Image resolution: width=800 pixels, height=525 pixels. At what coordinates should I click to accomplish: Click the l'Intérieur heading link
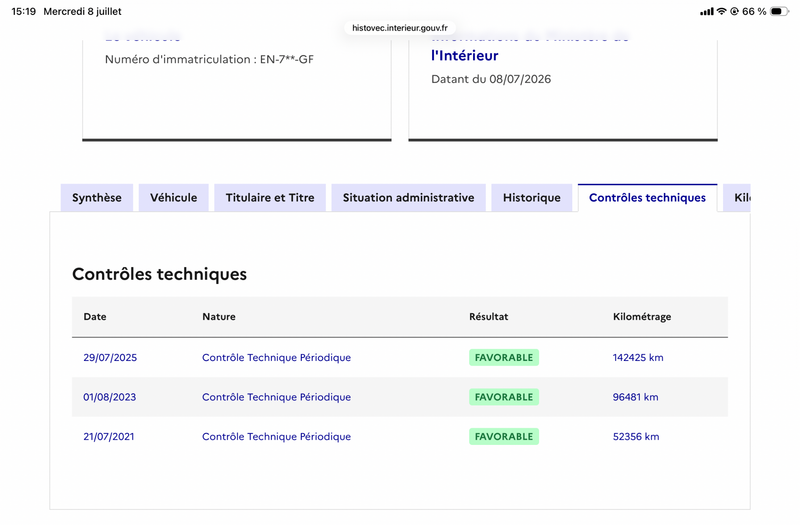tap(464, 55)
